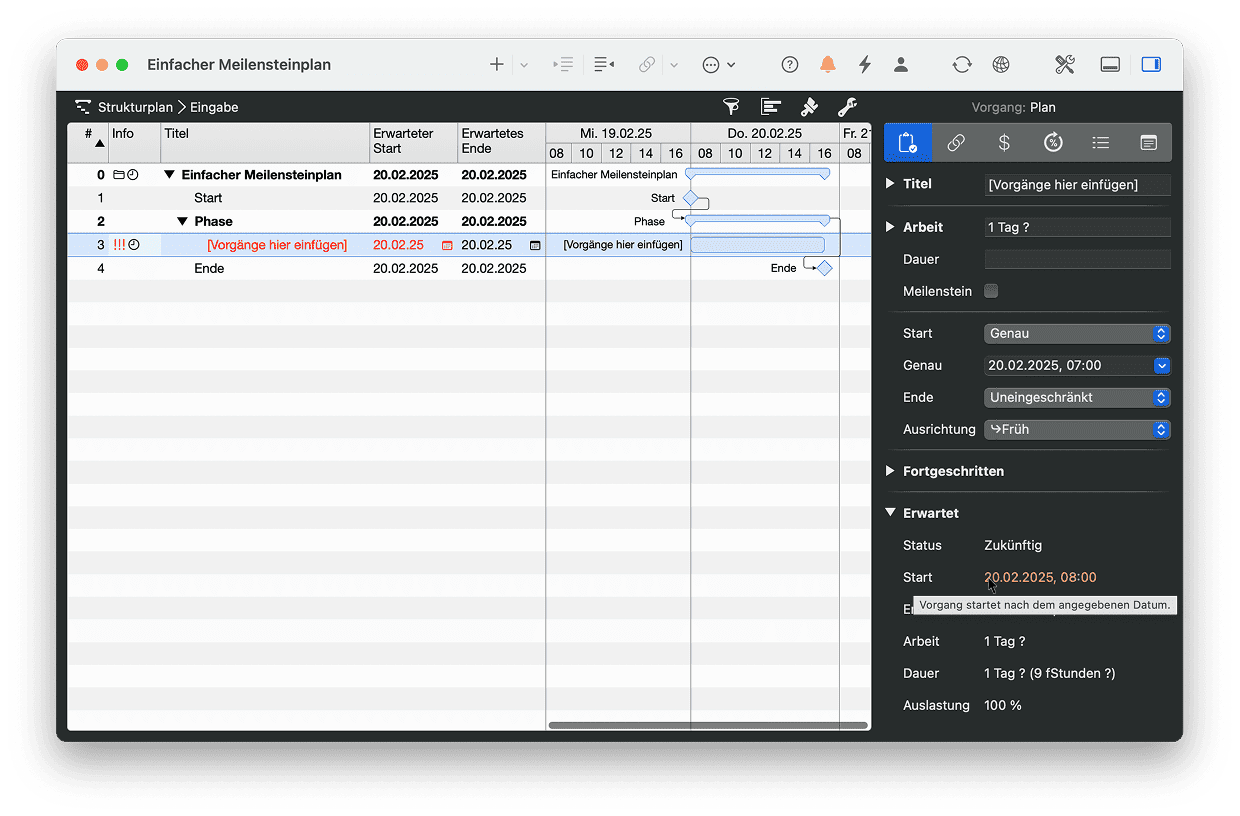Toggle the right inspector sidebar panel

[1151, 65]
